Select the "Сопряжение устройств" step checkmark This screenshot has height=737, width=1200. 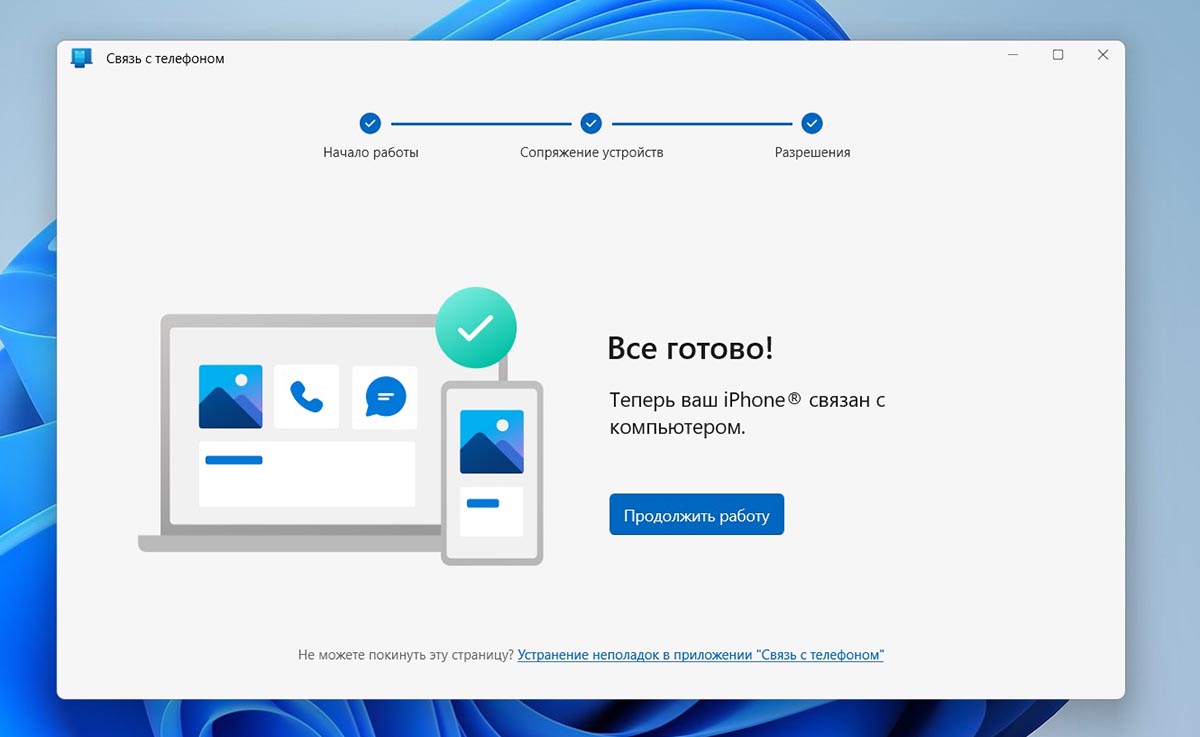[591, 123]
